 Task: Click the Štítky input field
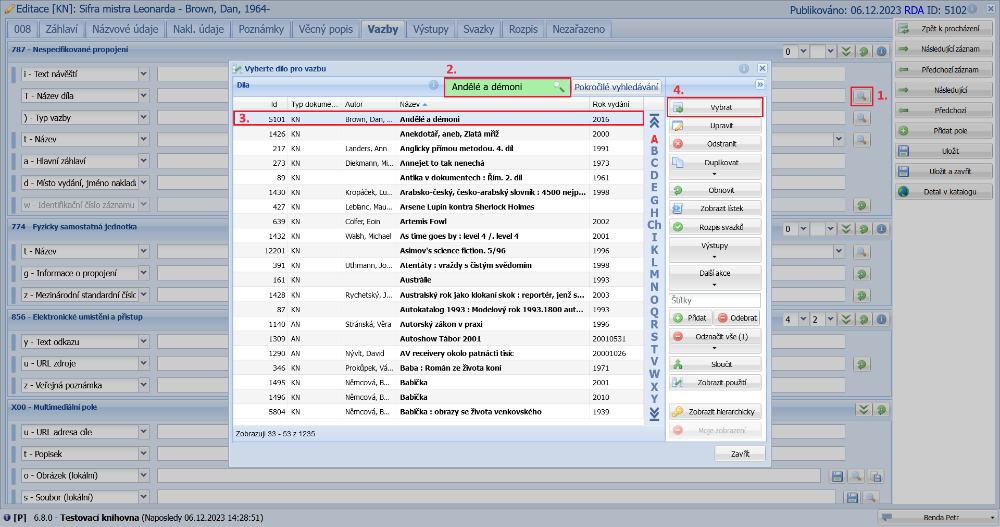click(x=714, y=300)
